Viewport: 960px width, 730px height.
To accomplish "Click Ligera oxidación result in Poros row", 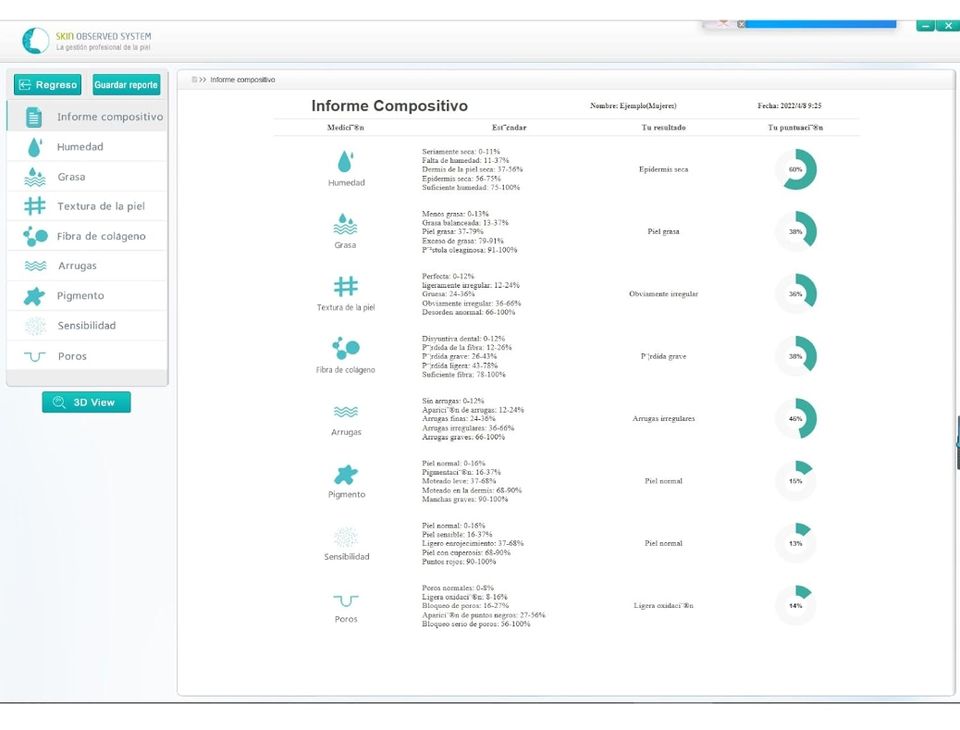I will (x=663, y=606).
